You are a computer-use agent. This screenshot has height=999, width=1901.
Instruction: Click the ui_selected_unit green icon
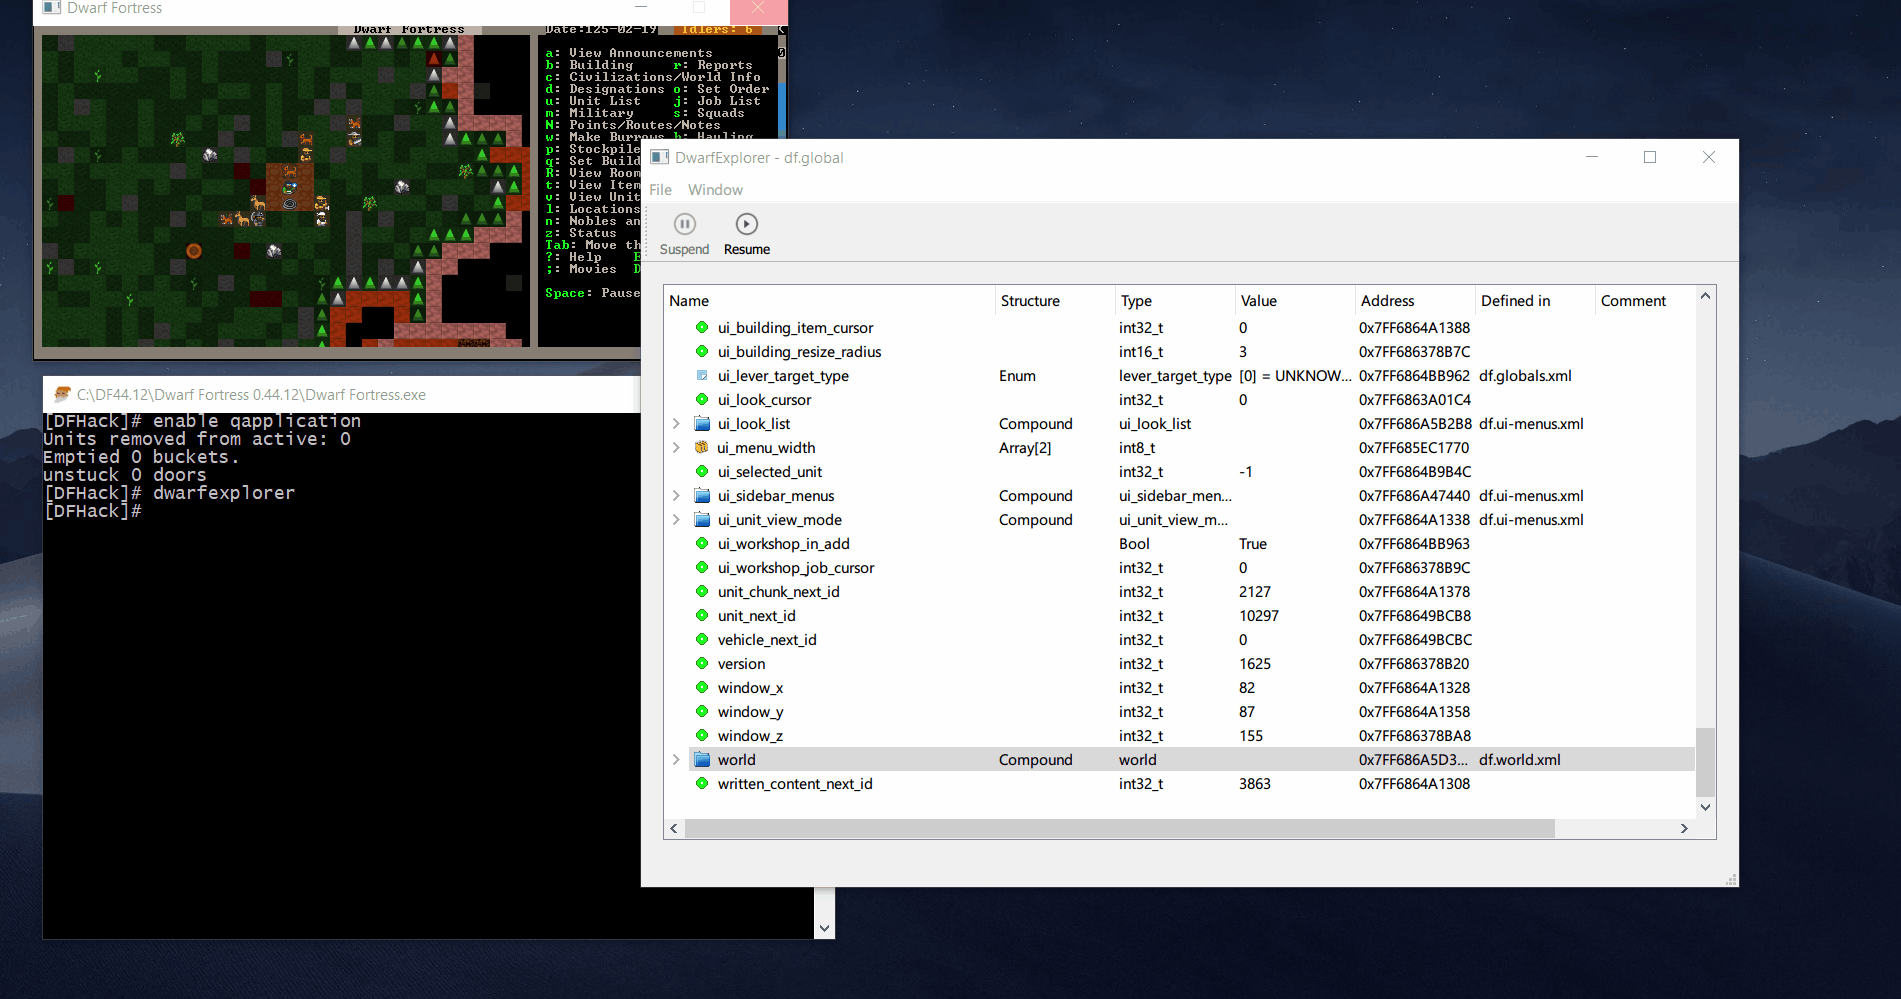click(702, 471)
